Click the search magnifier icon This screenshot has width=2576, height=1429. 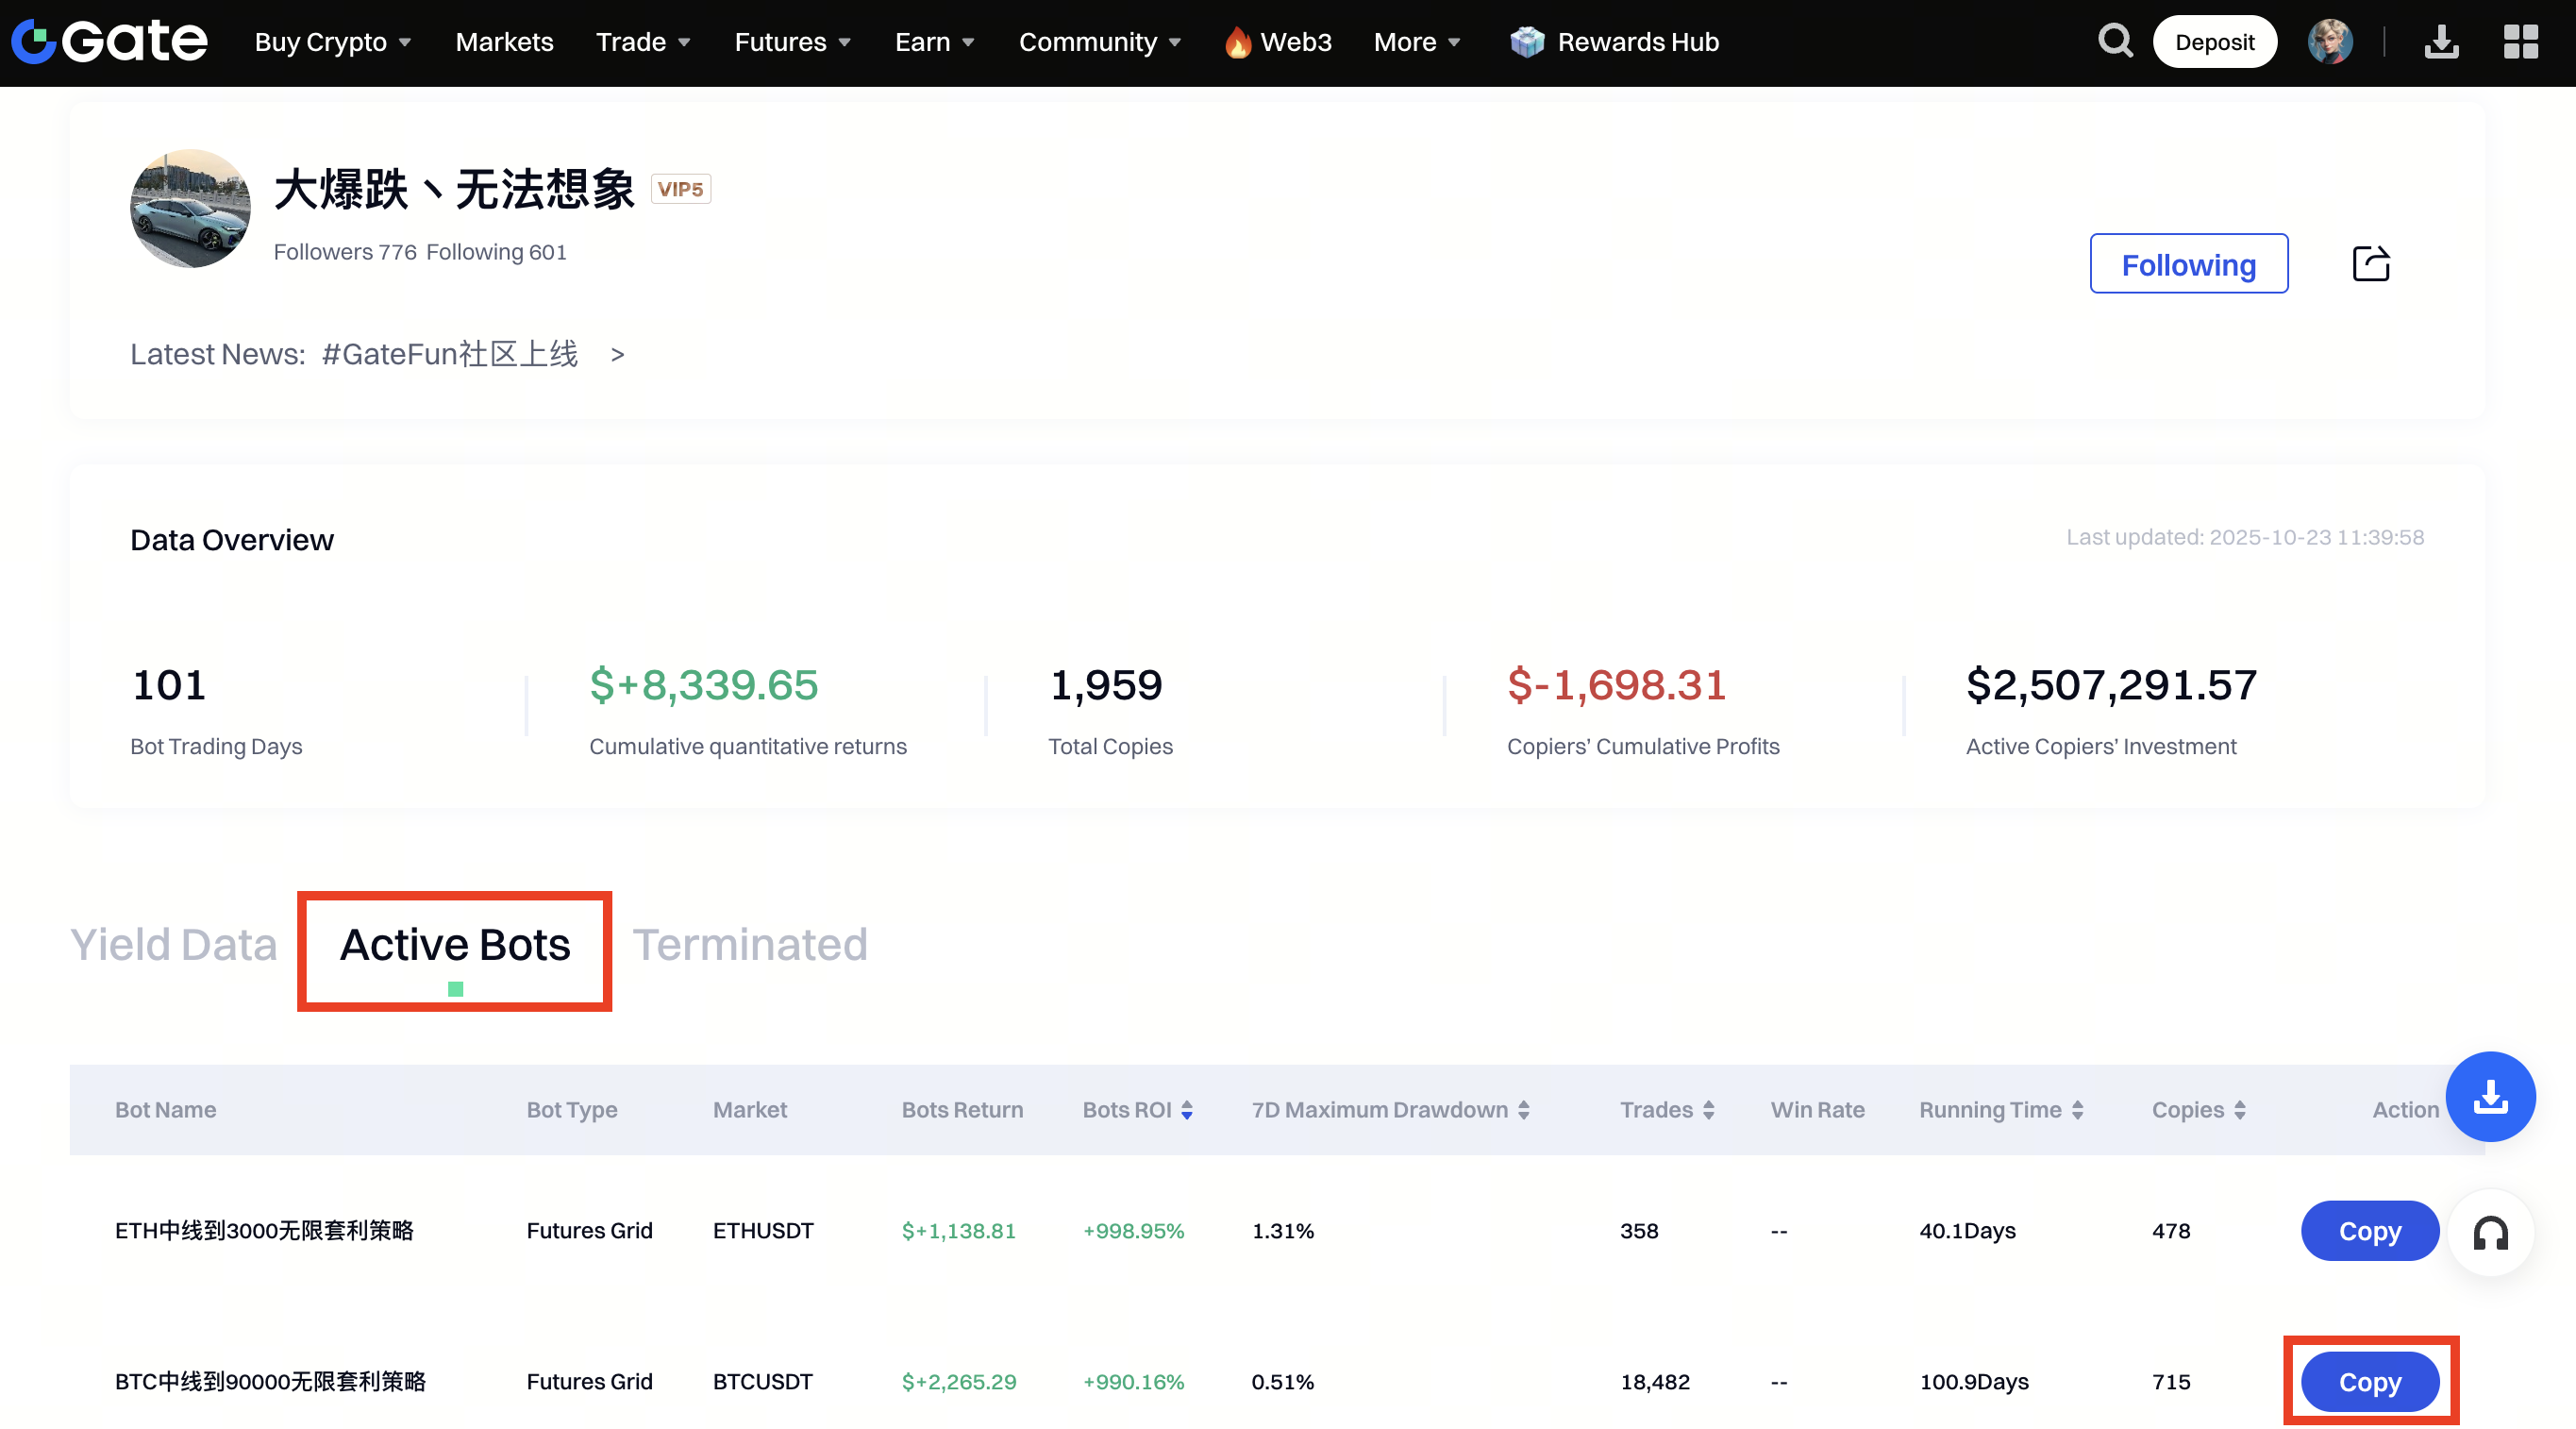[2114, 42]
